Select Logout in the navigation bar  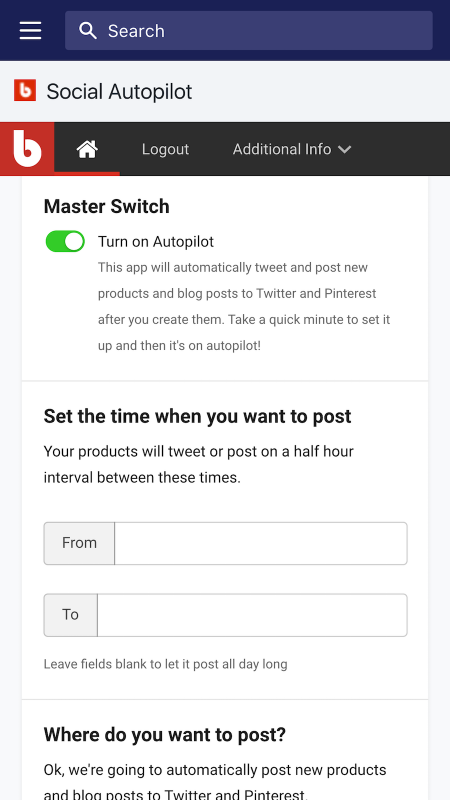[165, 149]
